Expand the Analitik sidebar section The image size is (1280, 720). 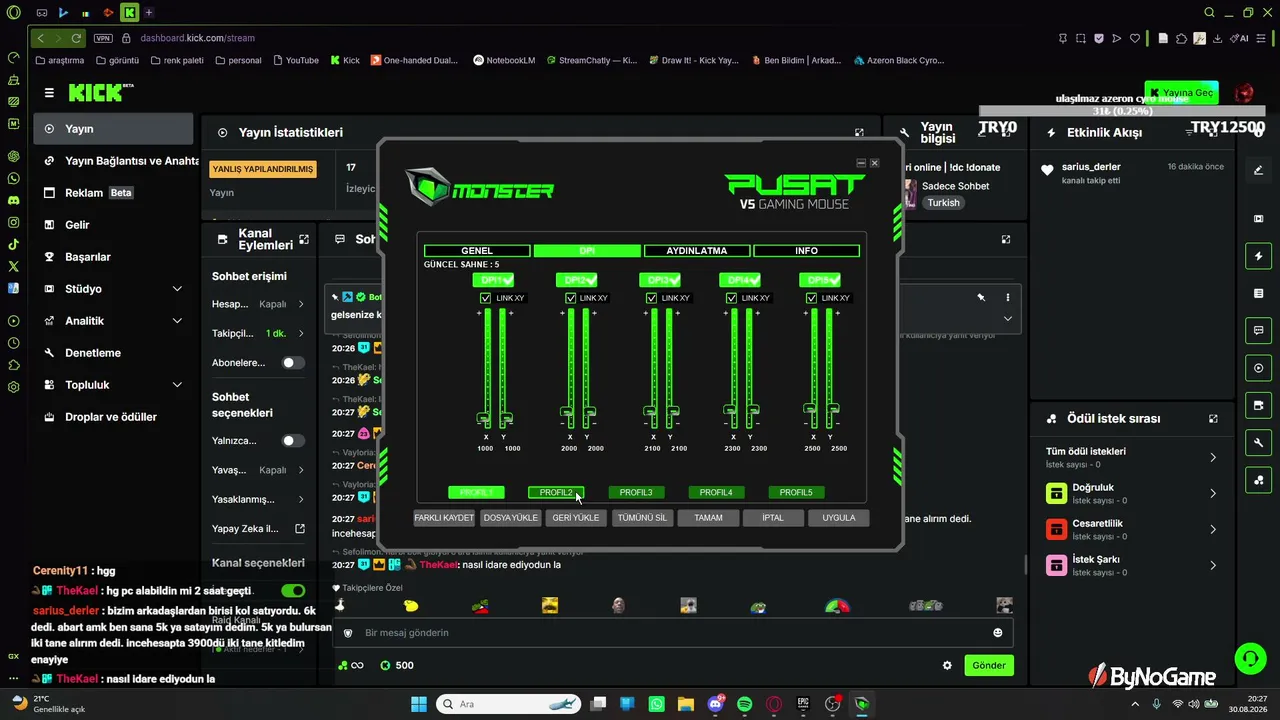coord(177,321)
